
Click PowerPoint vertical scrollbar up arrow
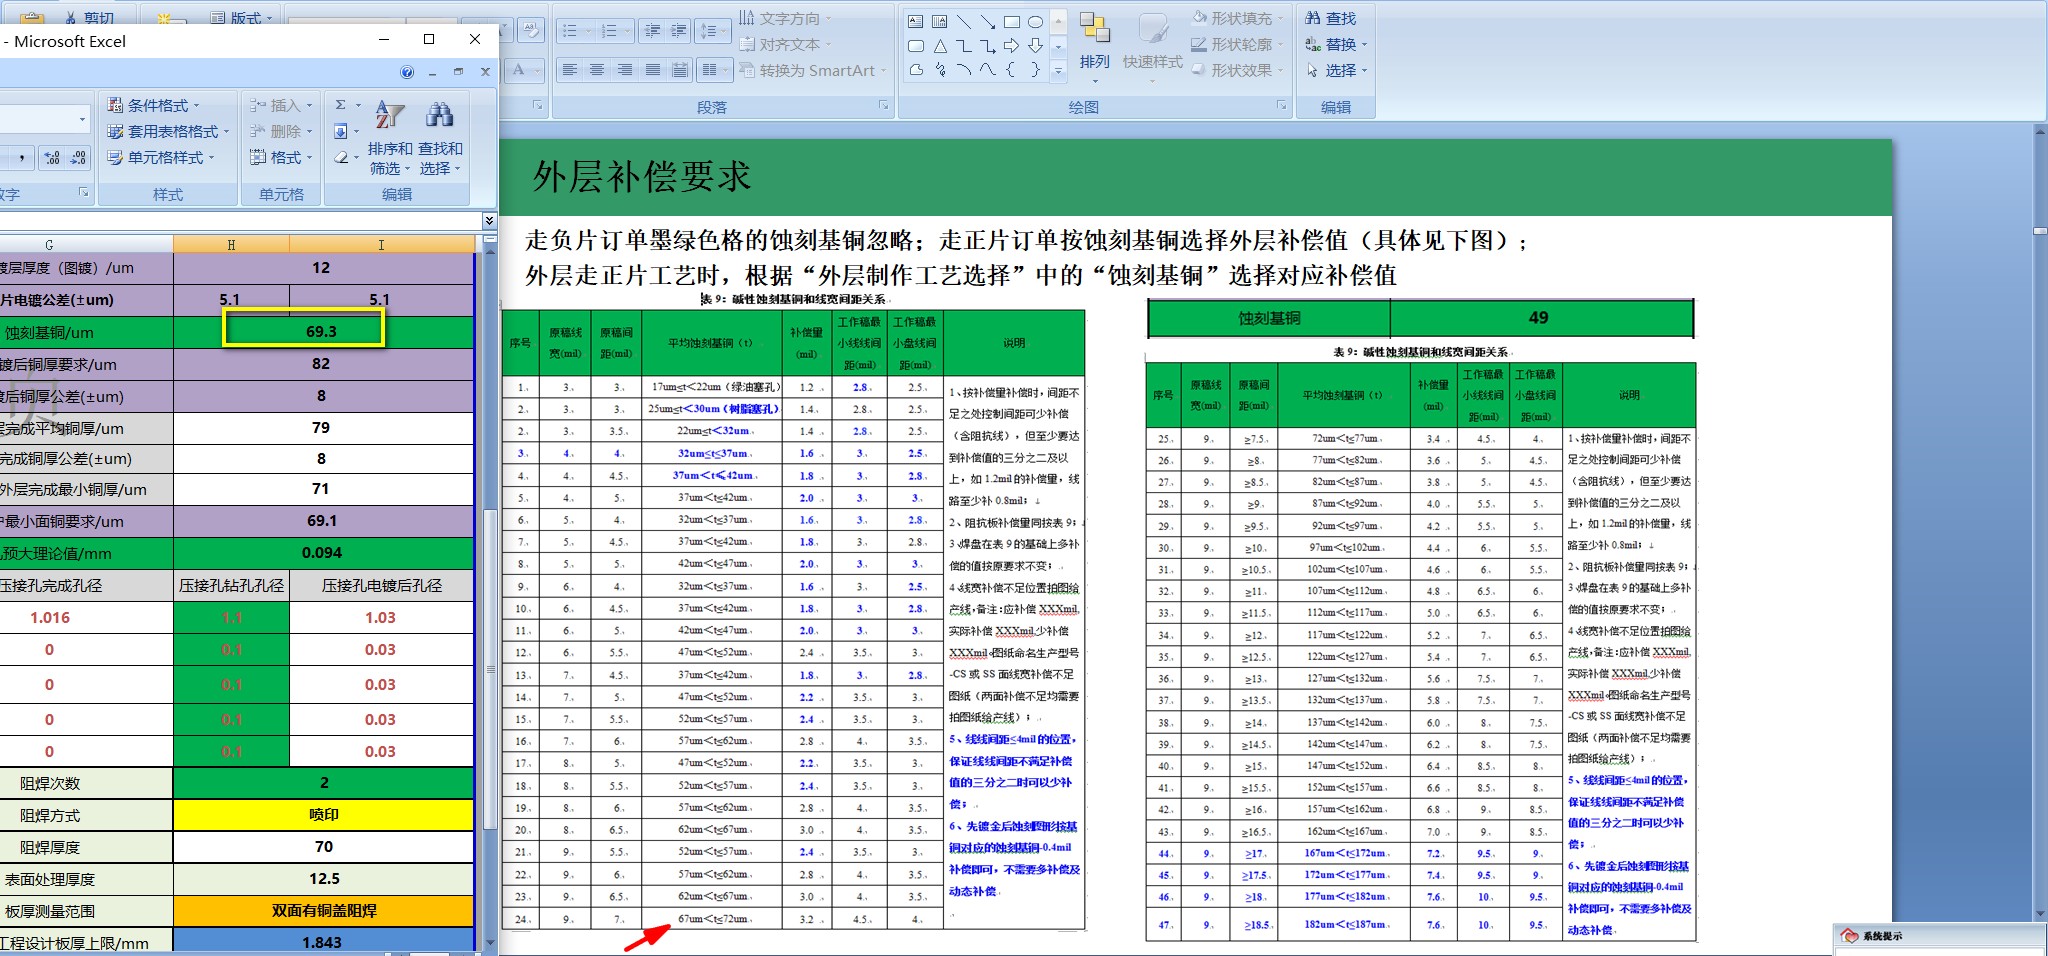click(2041, 130)
